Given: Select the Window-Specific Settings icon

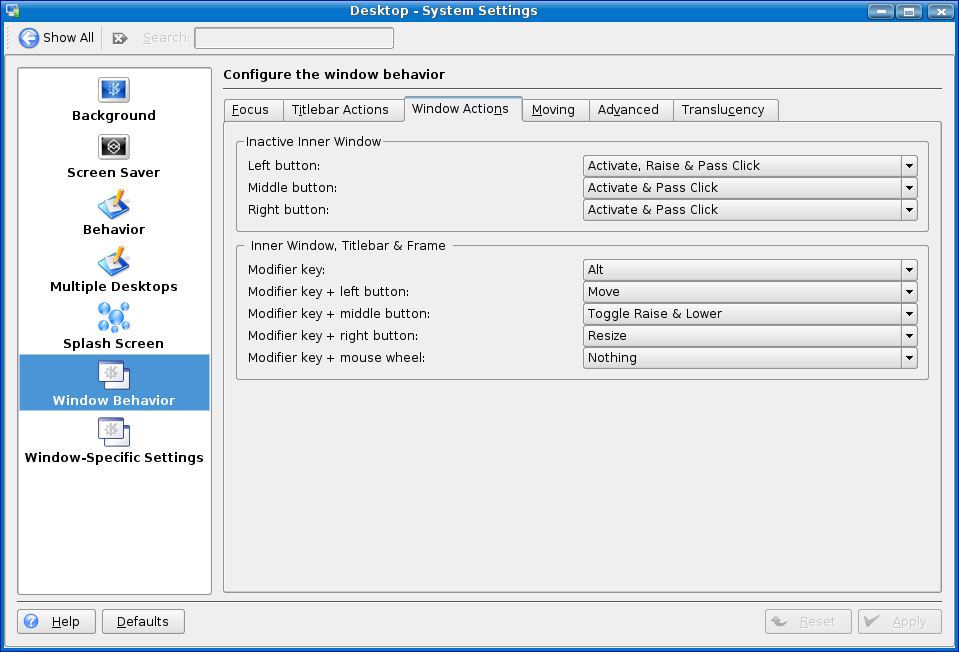Looking at the screenshot, I should click(113, 432).
